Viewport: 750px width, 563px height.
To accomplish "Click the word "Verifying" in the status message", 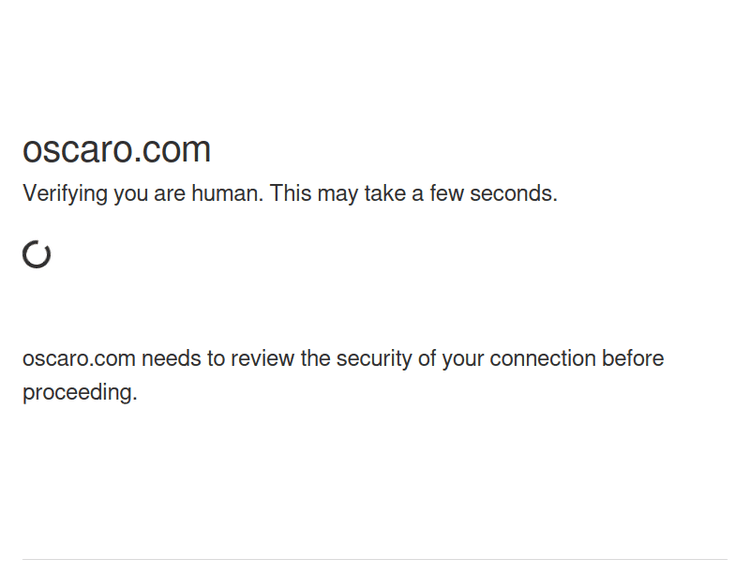I will [65, 194].
